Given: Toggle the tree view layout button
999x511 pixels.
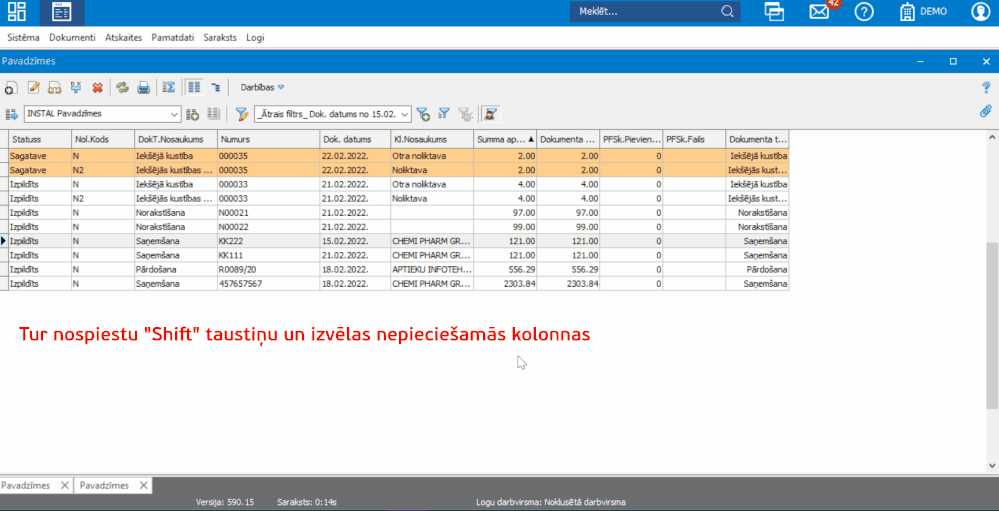Looking at the screenshot, I should tap(215, 88).
